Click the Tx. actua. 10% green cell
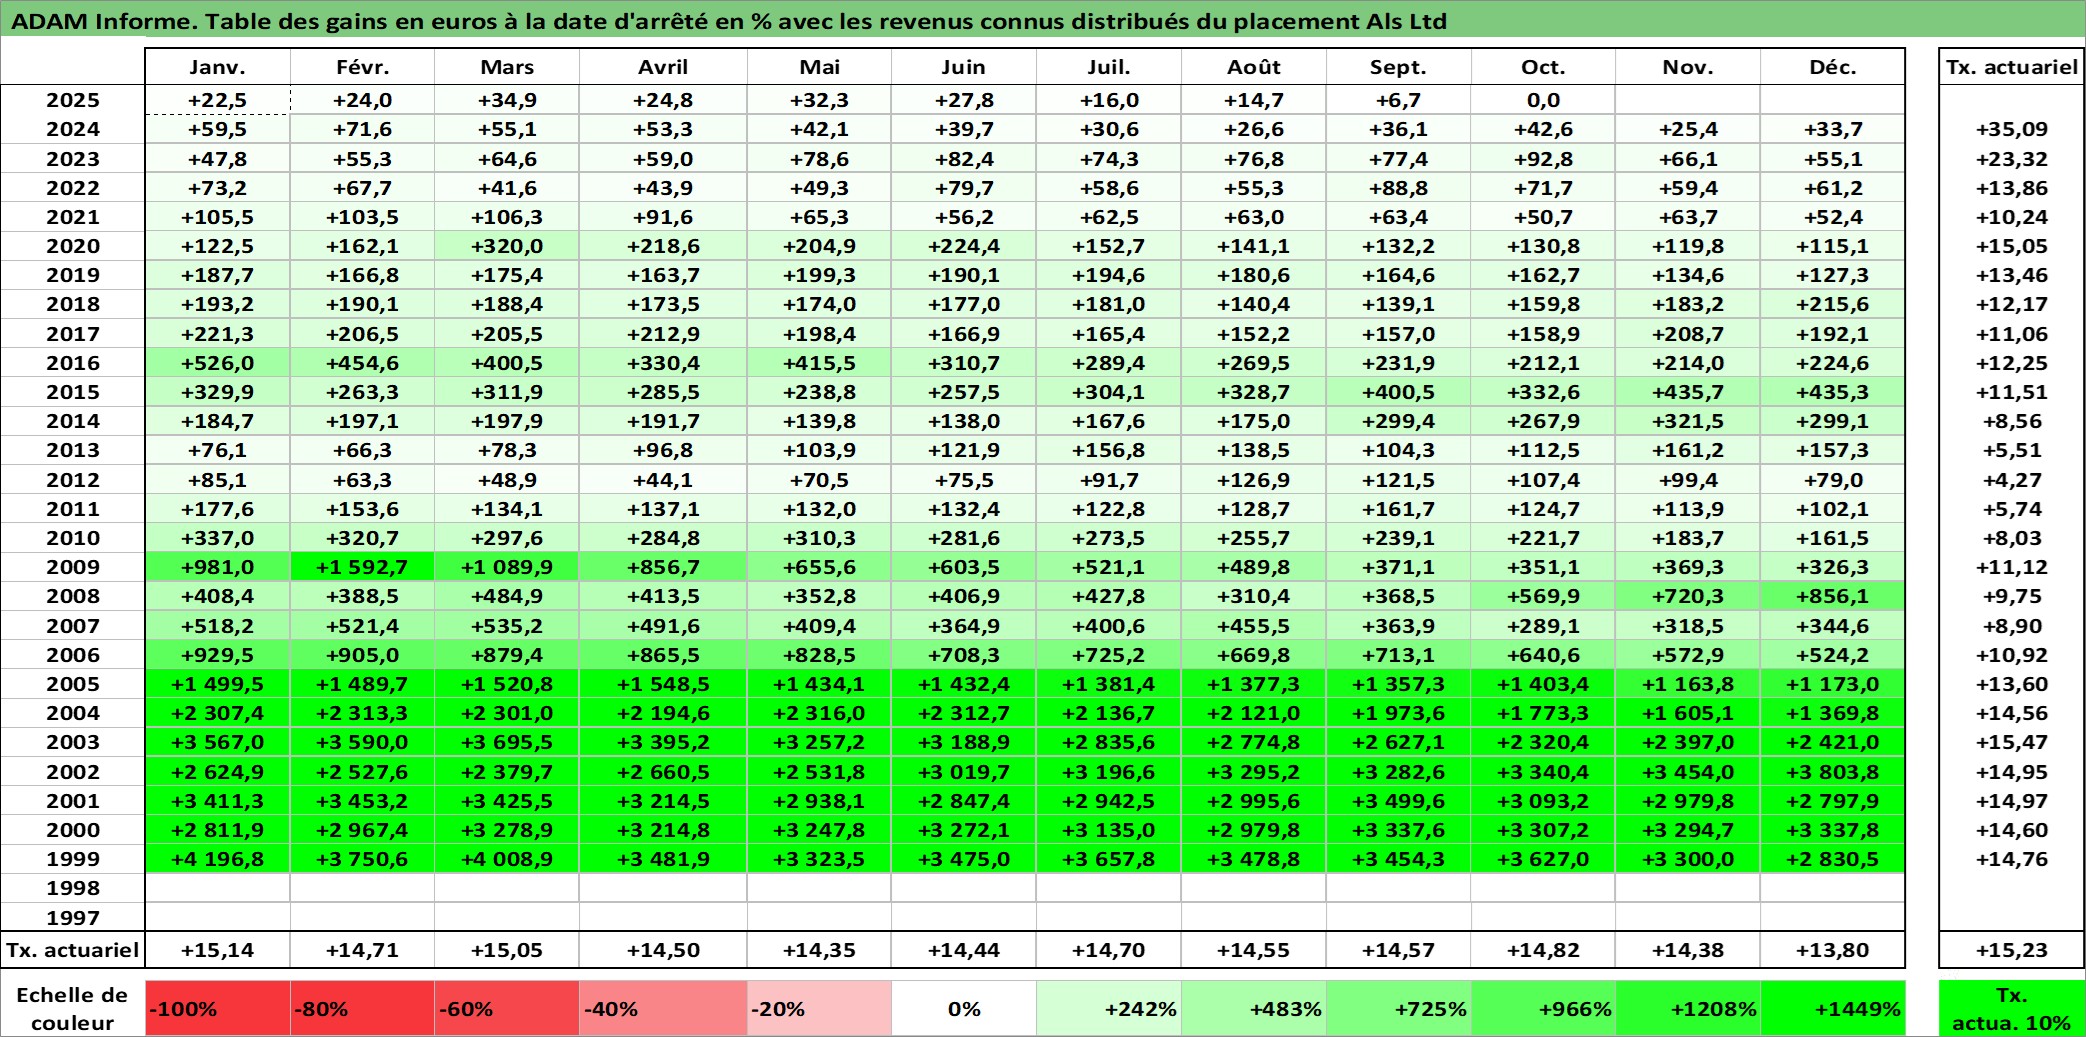 click(2012, 1008)
